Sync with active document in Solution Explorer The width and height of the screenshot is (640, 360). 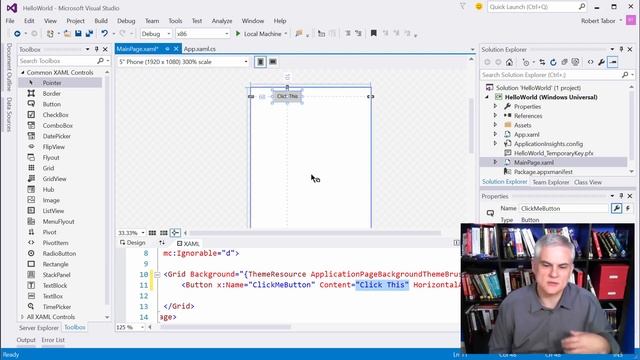point(542,62)
